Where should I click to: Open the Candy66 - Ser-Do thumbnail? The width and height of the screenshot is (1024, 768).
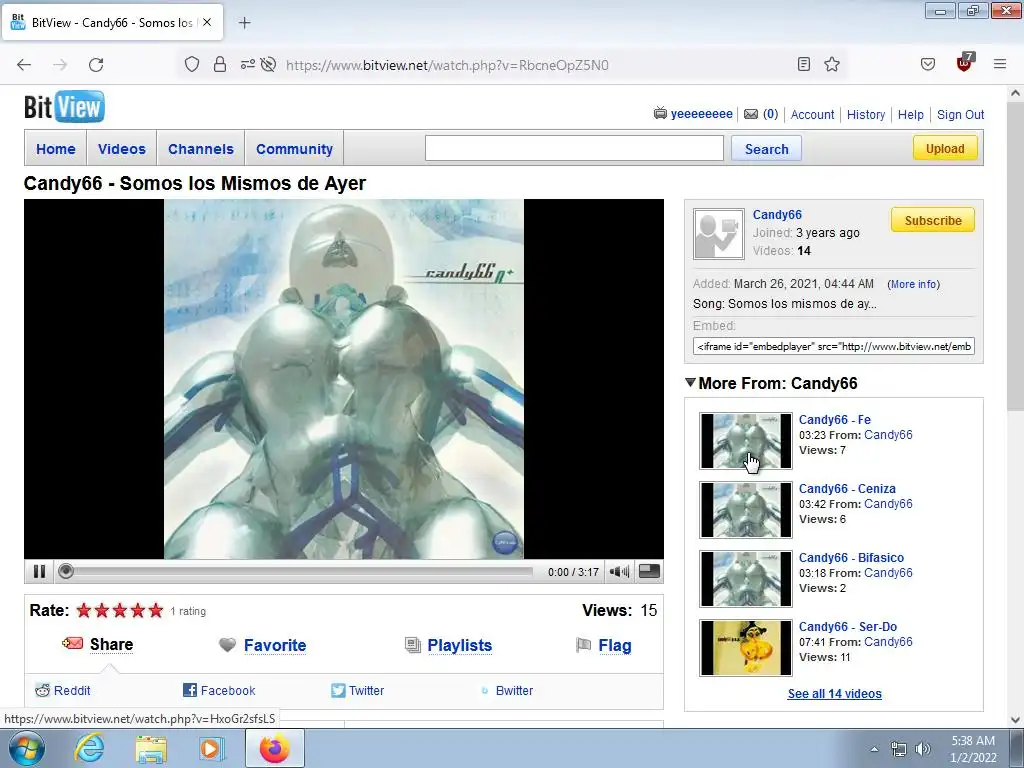click(x=746, y=648)
